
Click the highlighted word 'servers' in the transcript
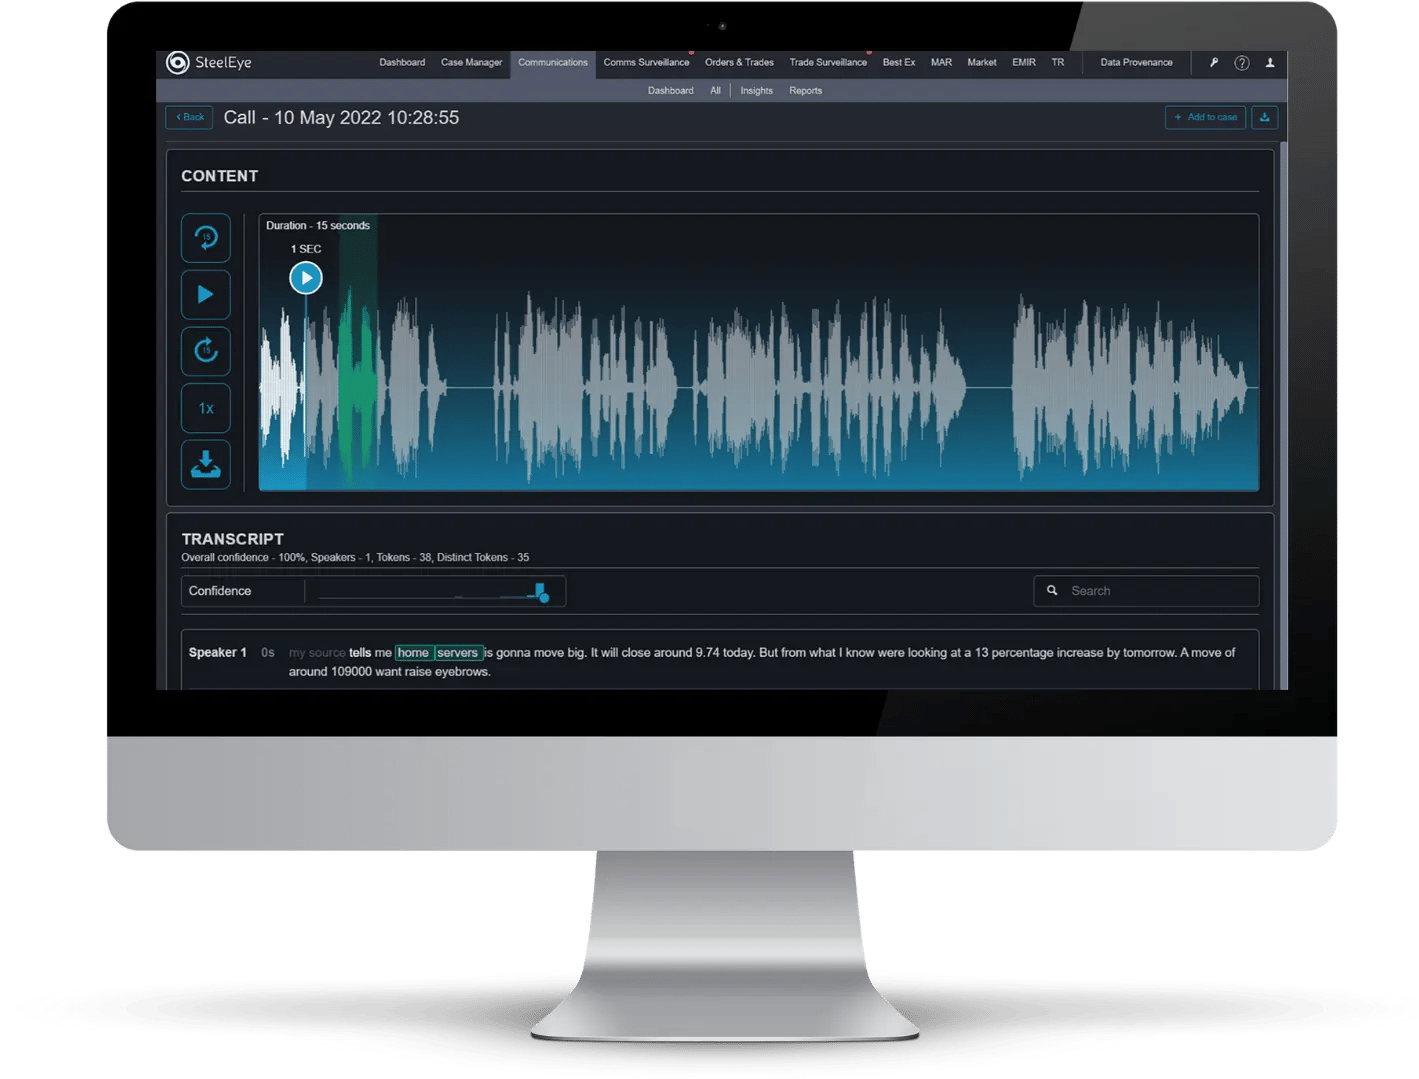click(458, 653)
